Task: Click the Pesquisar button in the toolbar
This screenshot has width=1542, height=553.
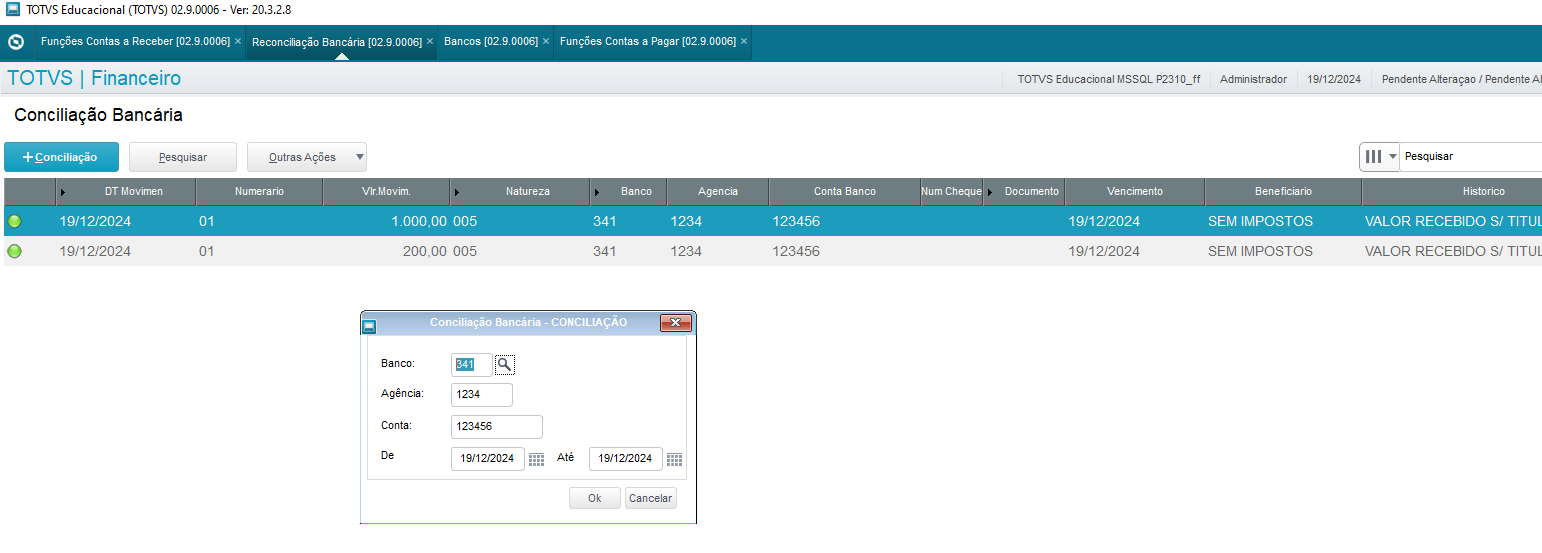Action: pos(182,157)
